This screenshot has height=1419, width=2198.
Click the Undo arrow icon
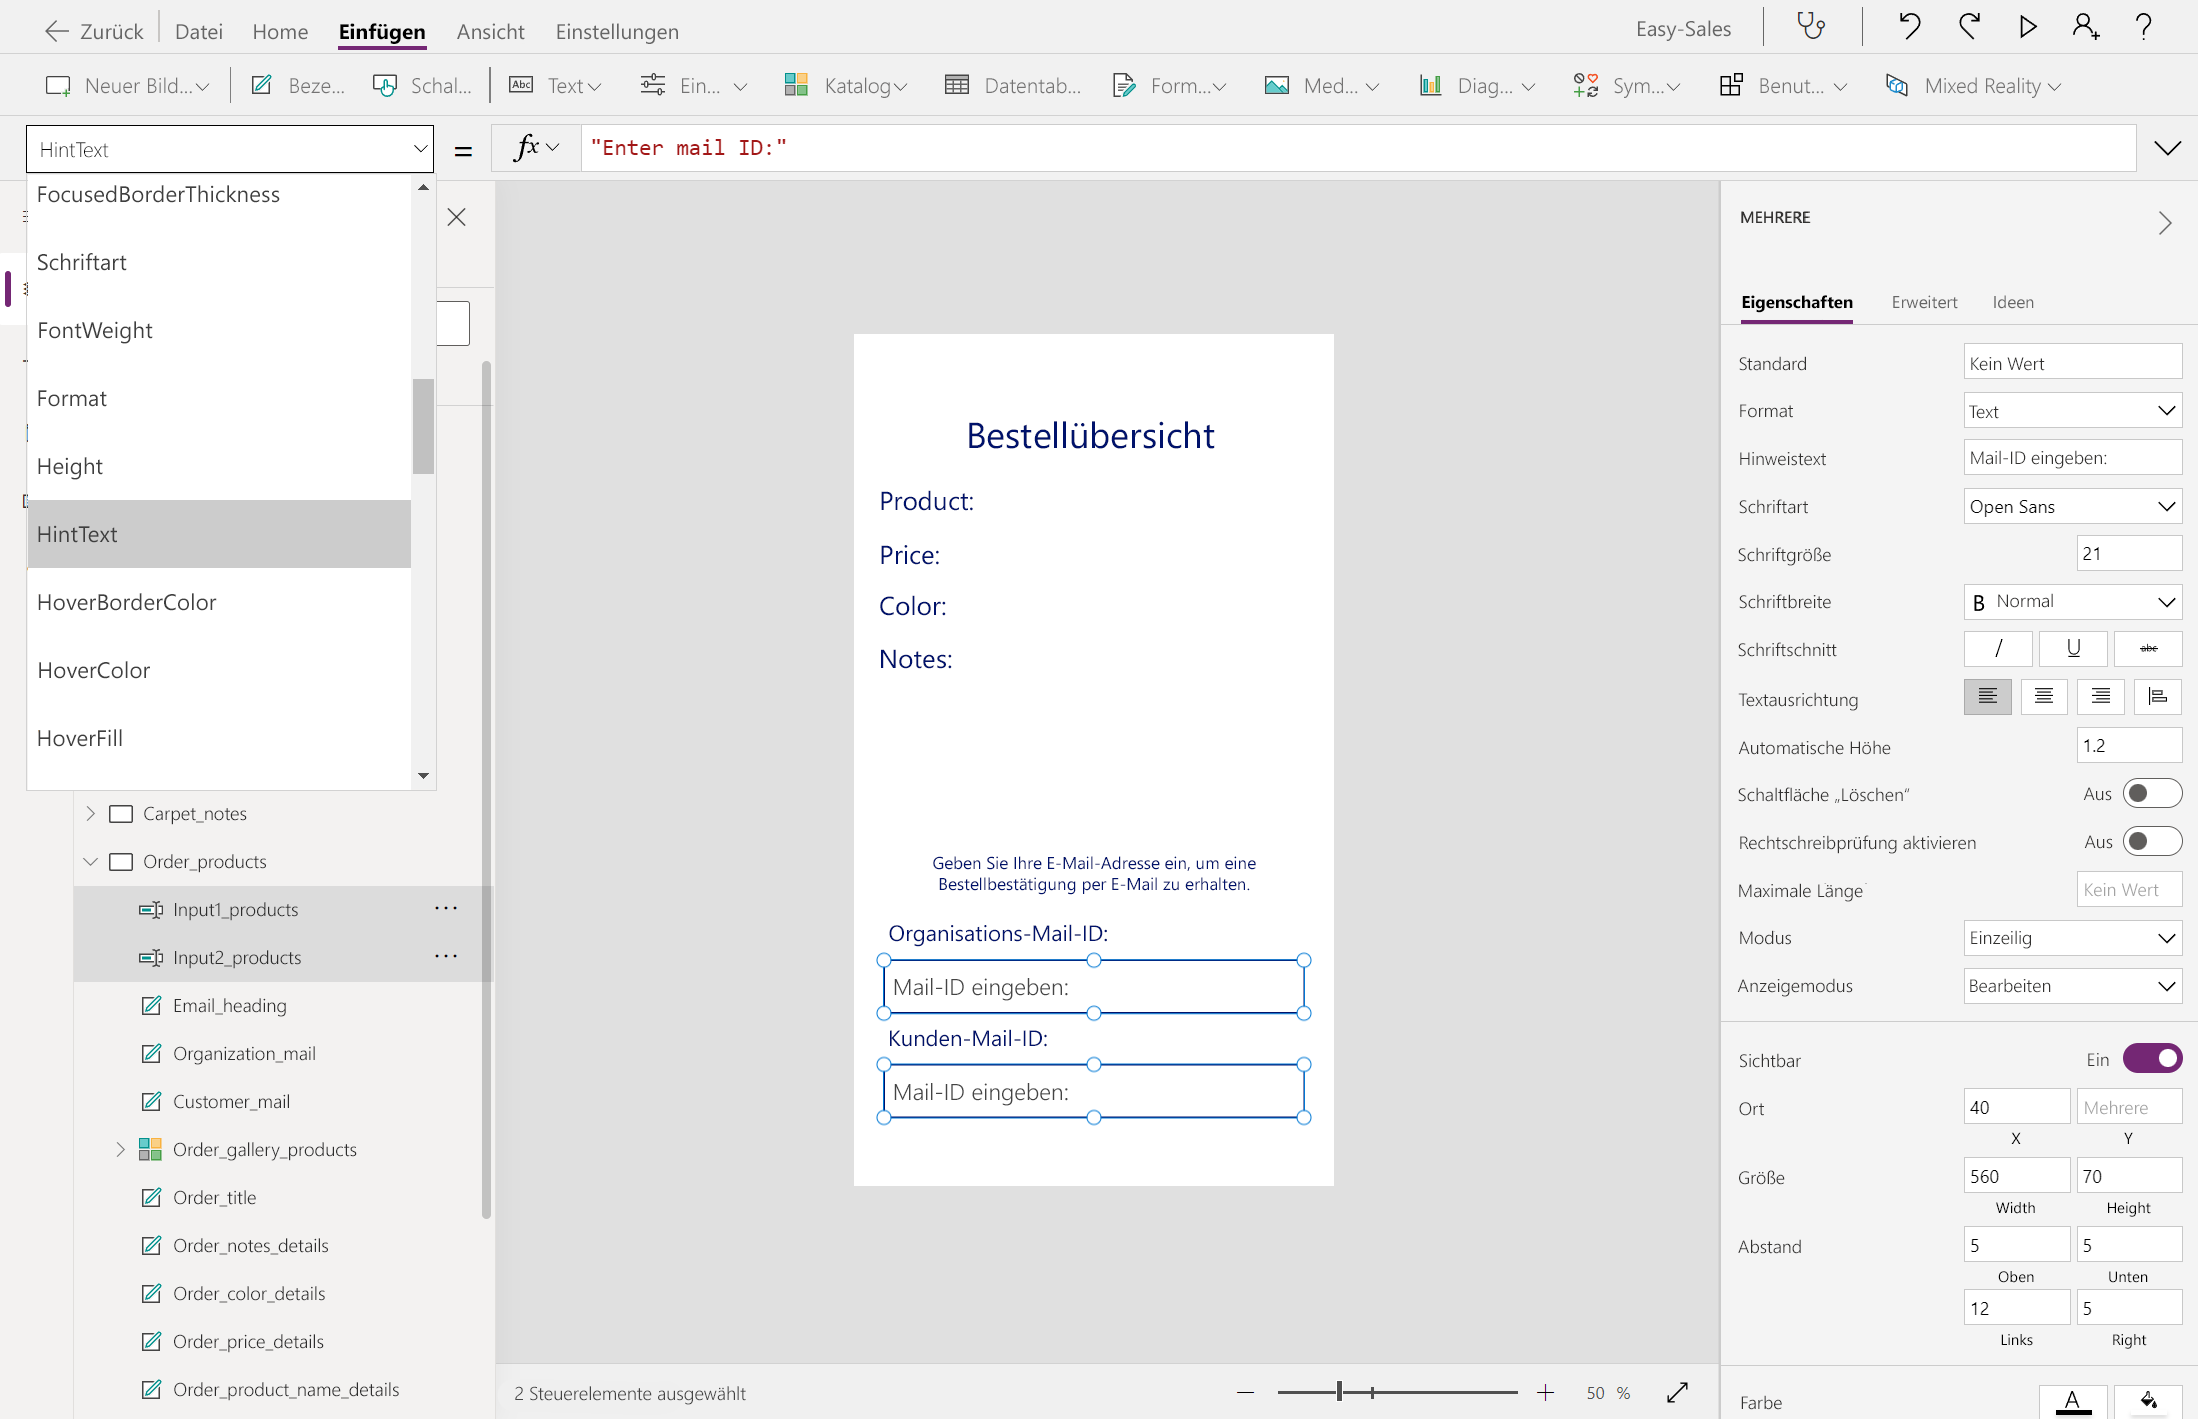1909,27
